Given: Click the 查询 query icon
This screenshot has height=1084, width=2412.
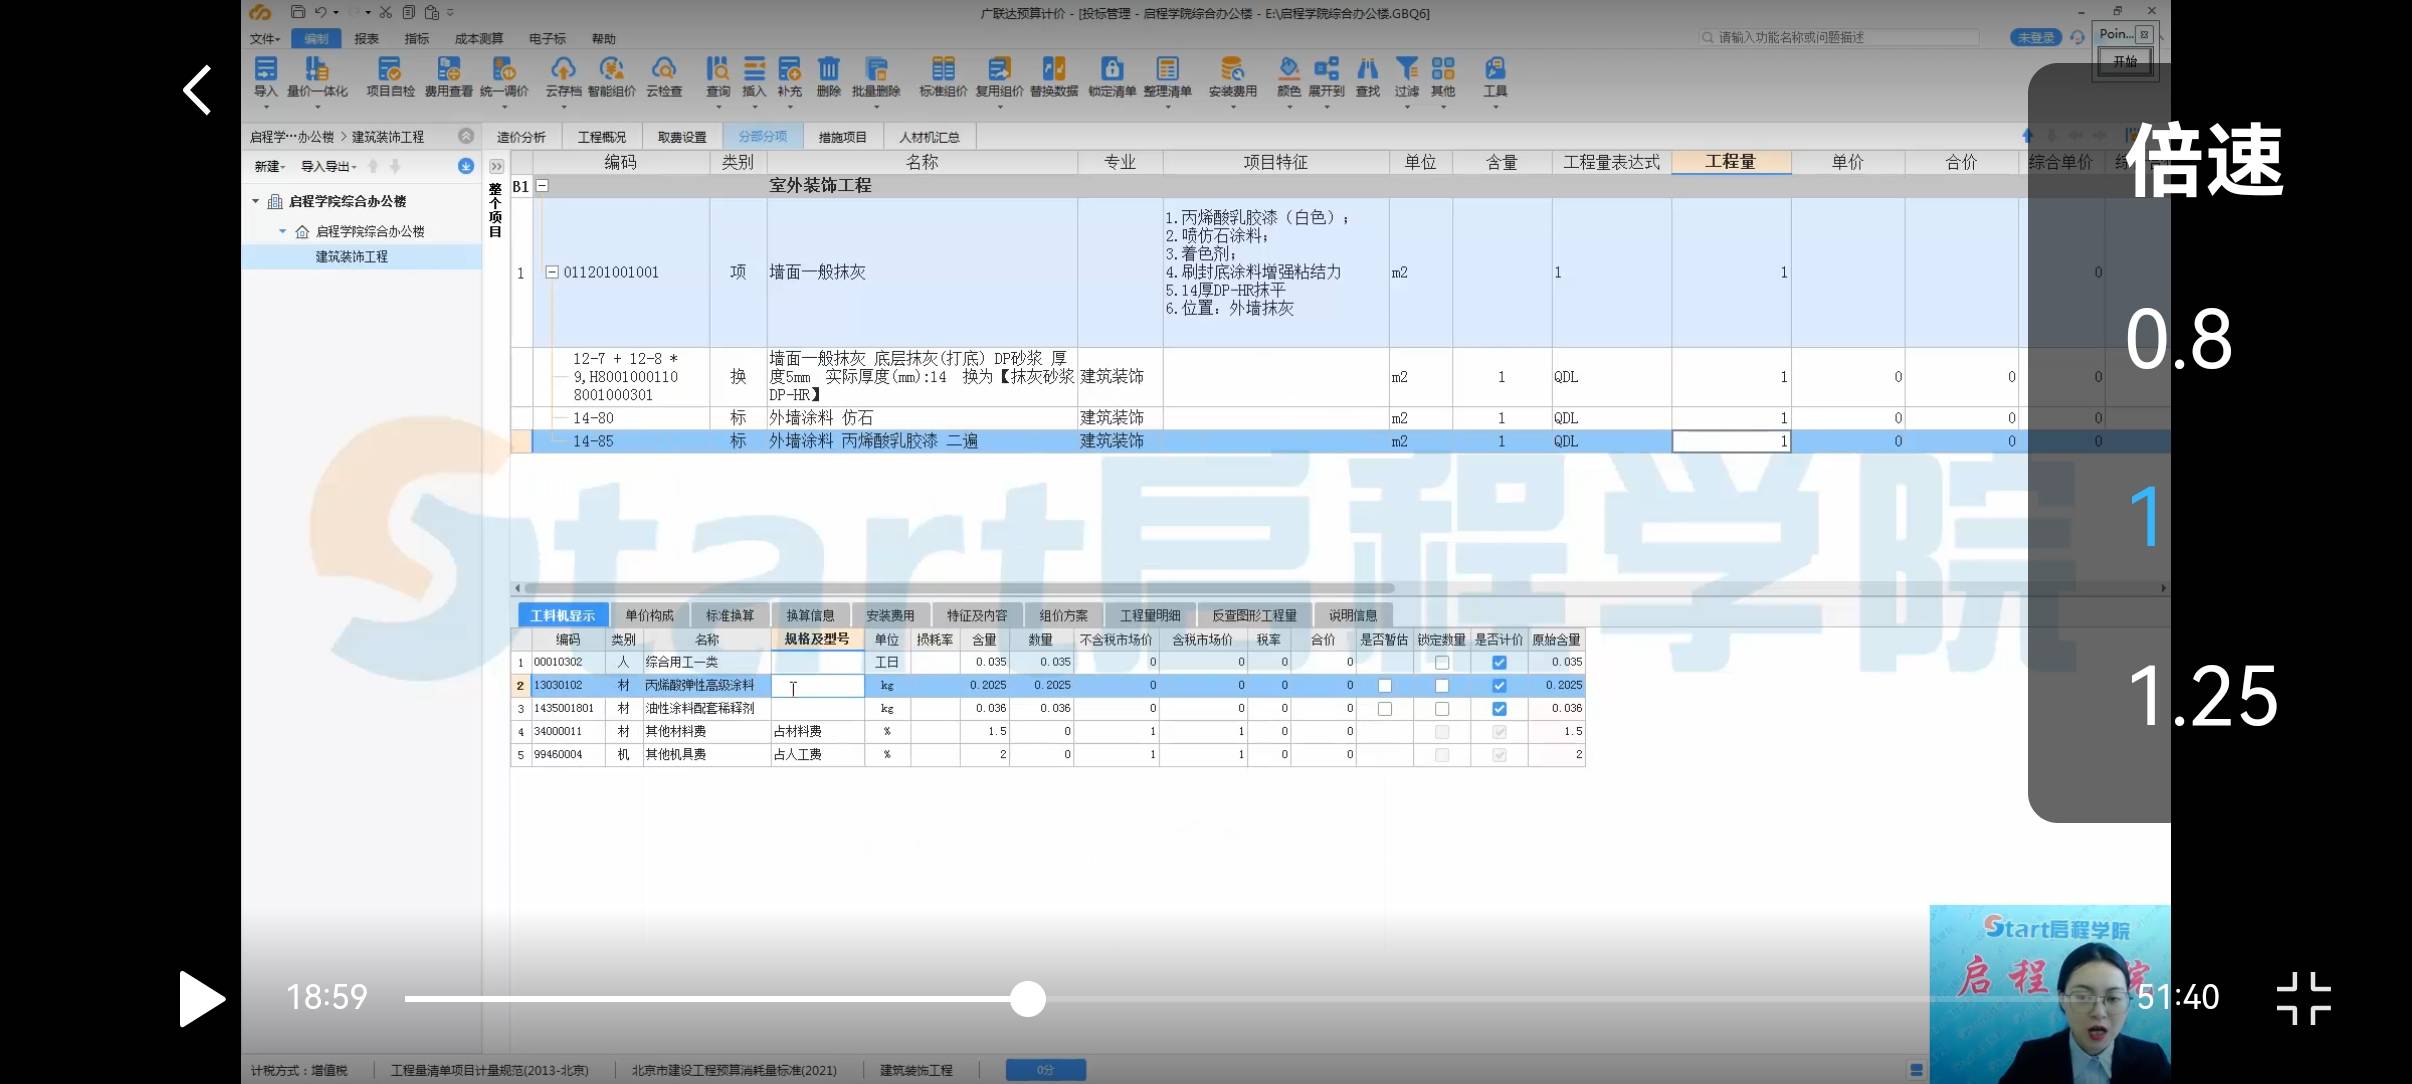Looking at the screenshot, I should tap(718, 76).
